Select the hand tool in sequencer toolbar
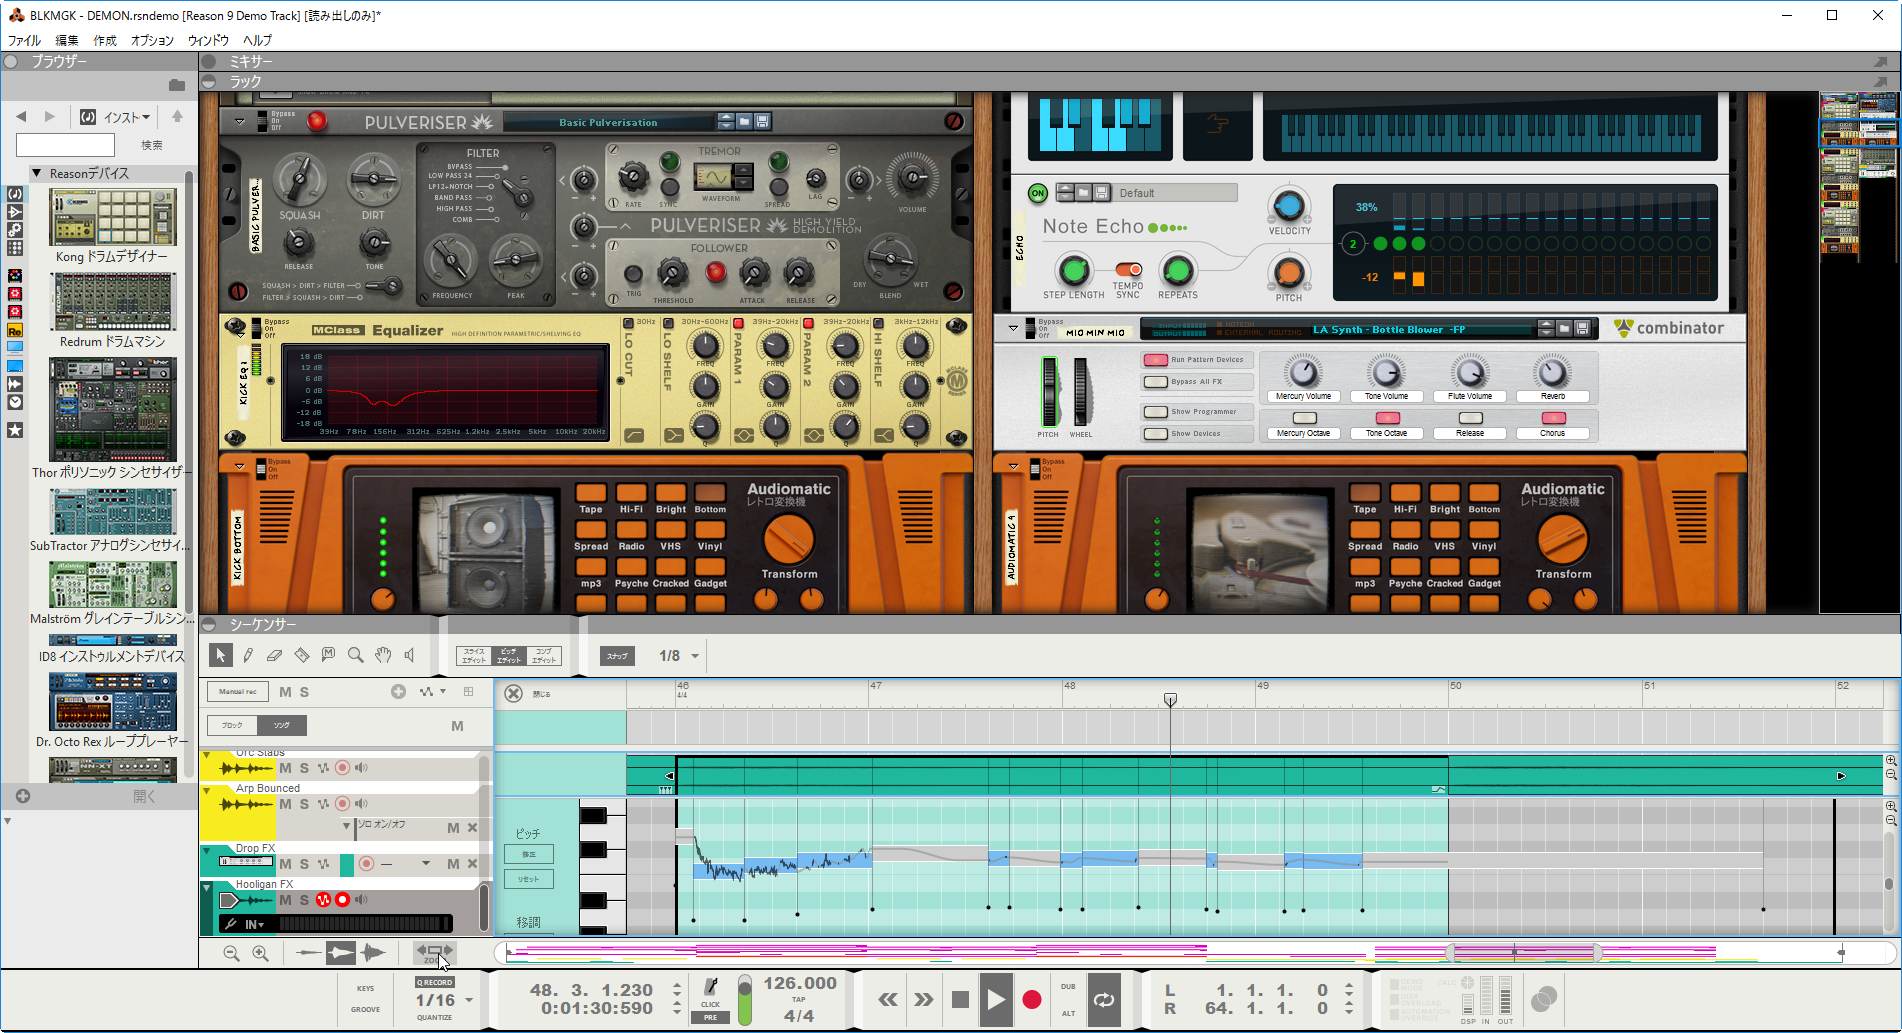The width and height of the screenshot is (1902, 1033). (383, 655)
